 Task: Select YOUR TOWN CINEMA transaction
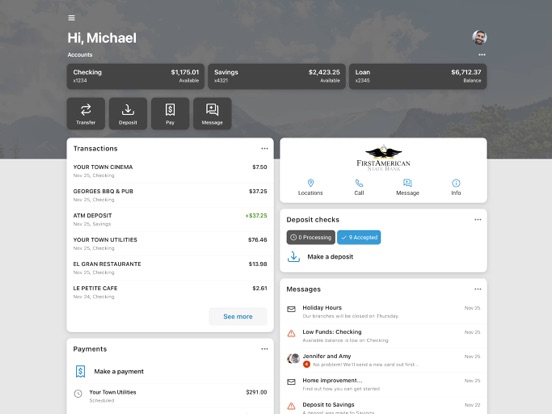(170, 171)
